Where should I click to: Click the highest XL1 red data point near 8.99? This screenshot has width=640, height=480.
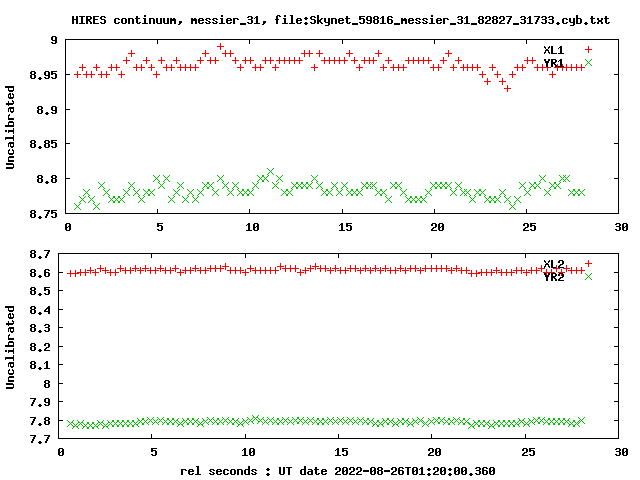click(x=220, y=47)
